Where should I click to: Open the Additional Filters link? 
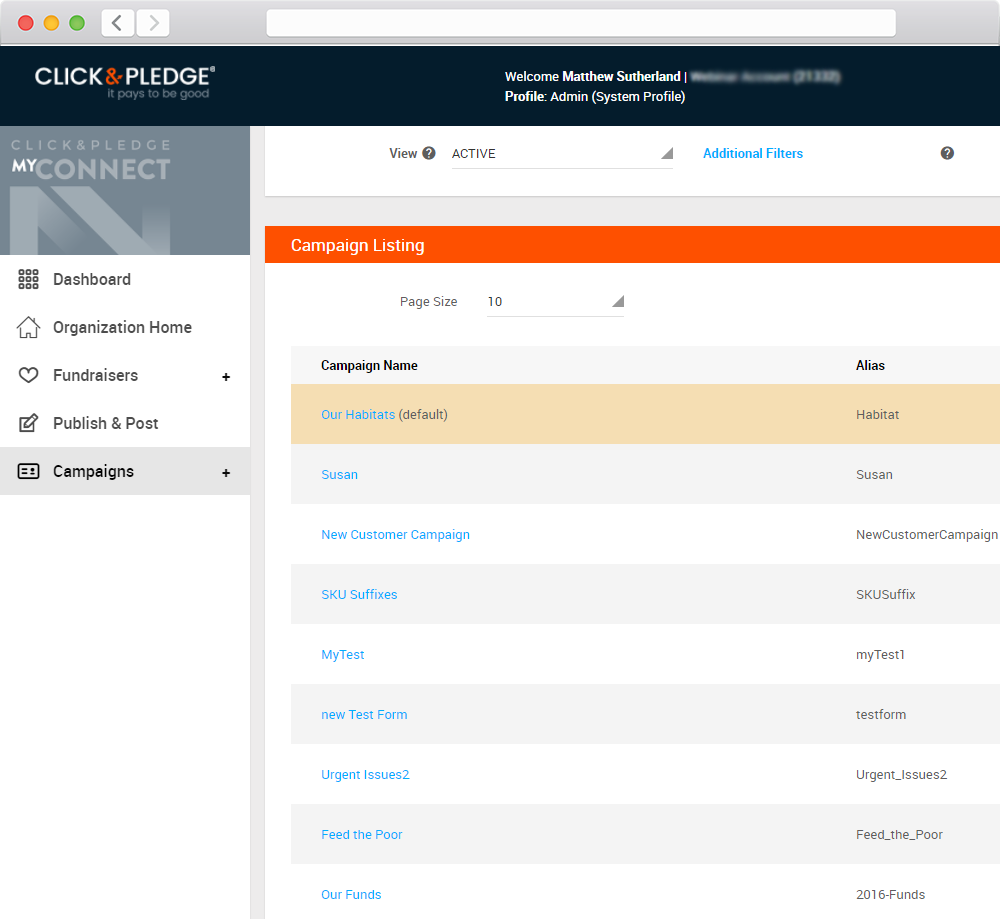pos(752,153)
